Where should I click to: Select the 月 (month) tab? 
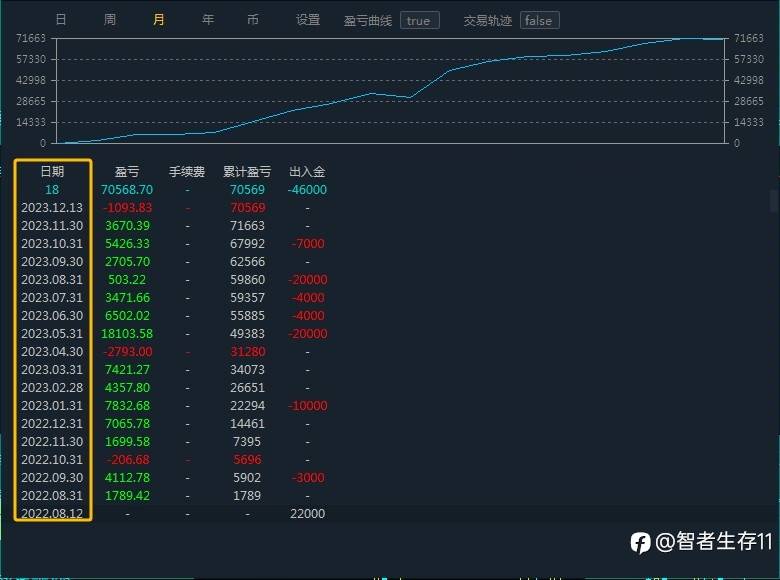pos(158,19)
